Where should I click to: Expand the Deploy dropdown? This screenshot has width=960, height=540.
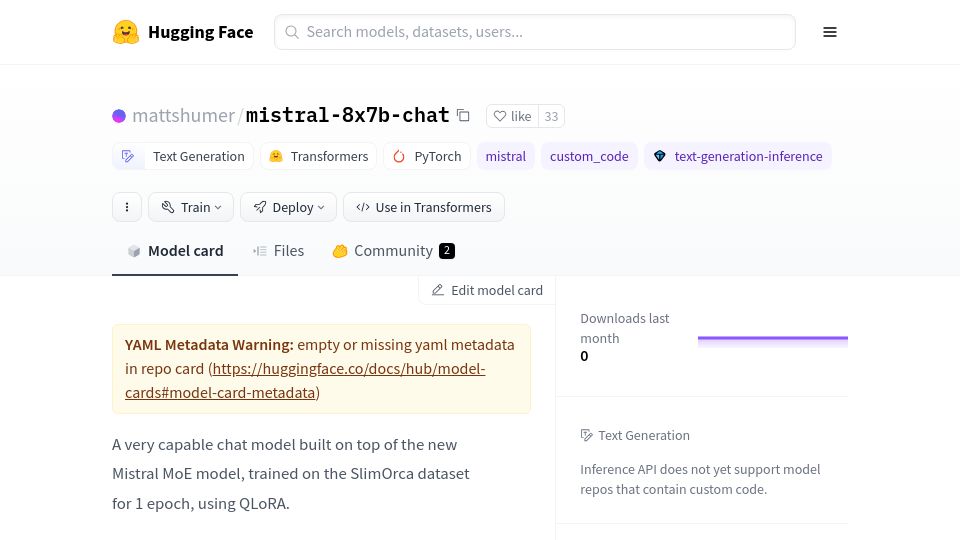[x=288, y=207]
